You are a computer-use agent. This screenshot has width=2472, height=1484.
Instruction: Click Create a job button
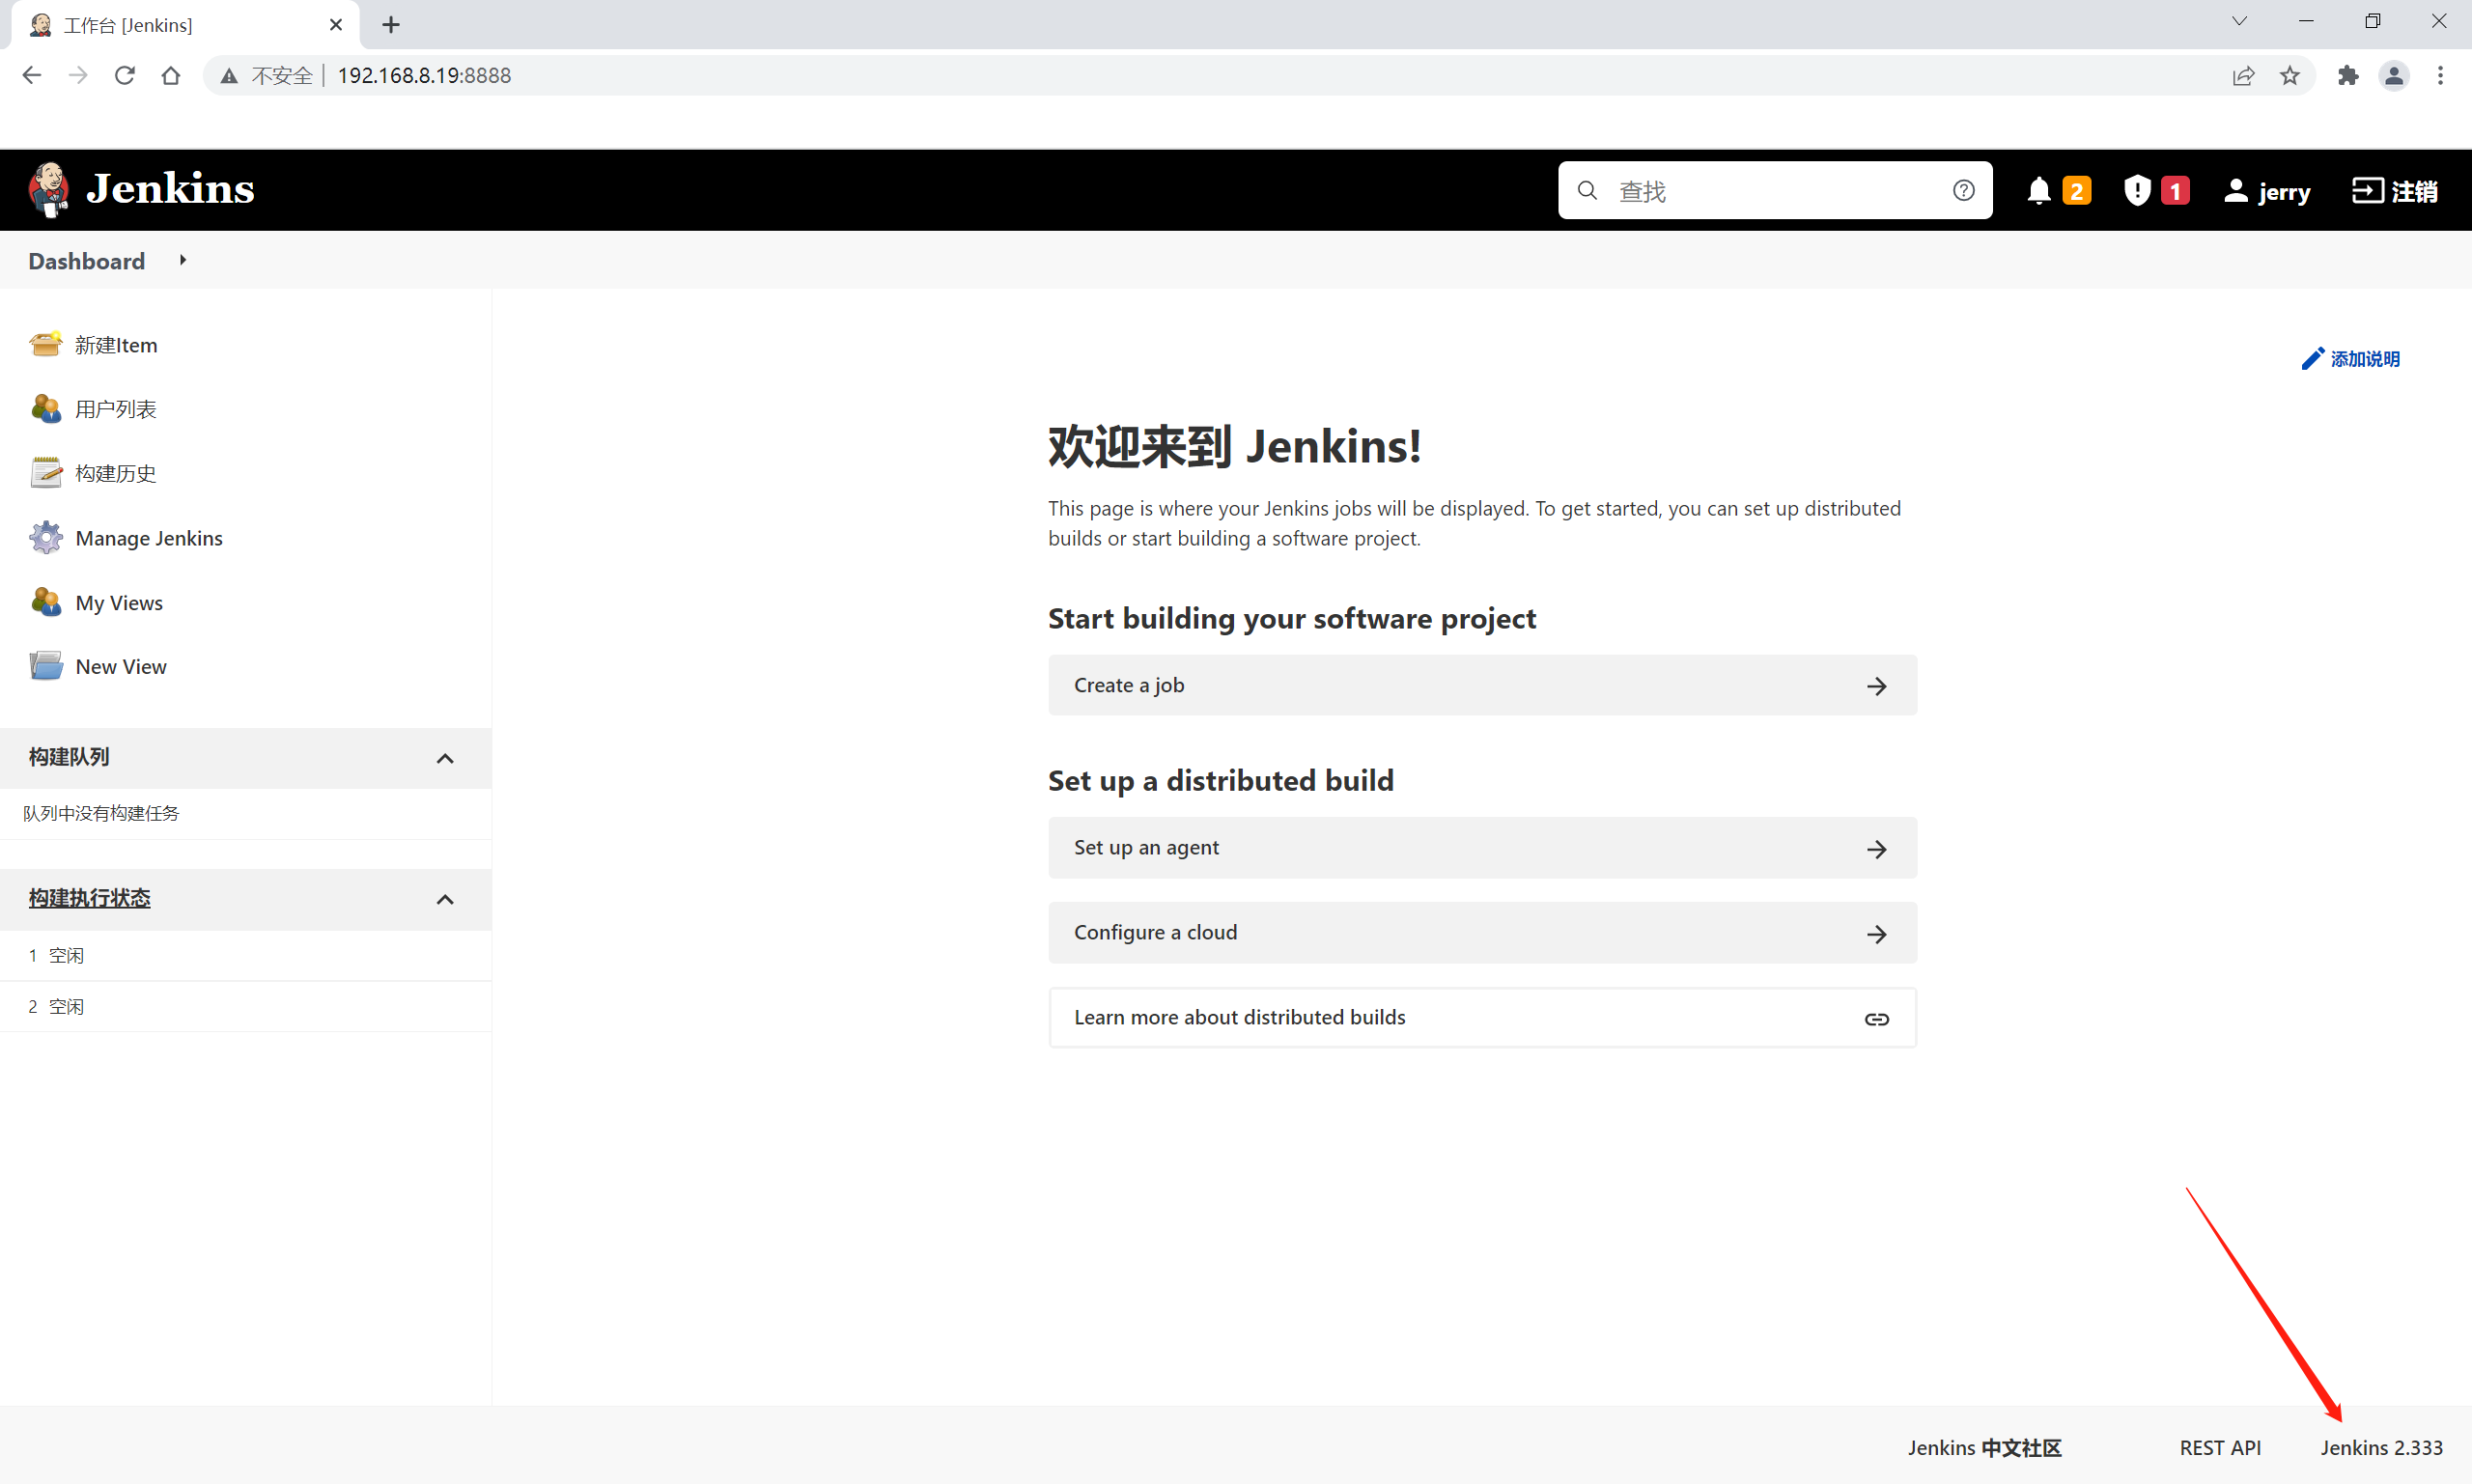(1481, 685)
